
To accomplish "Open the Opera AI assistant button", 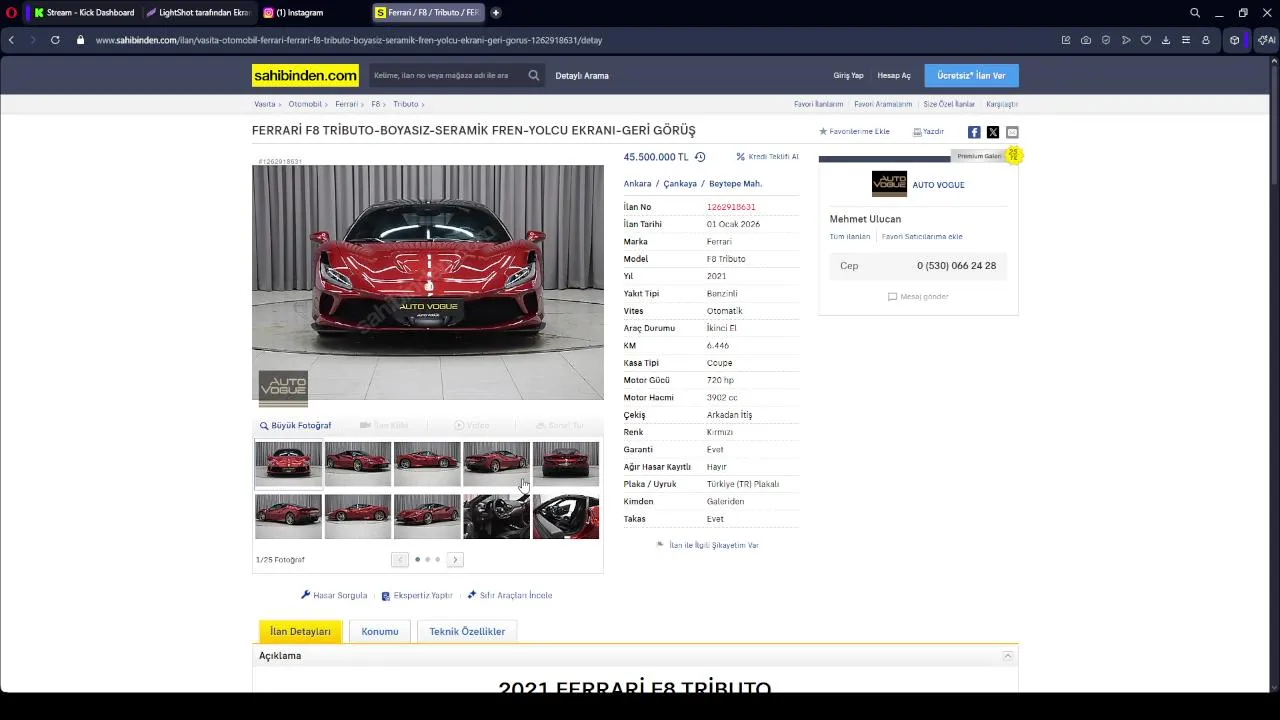I will [x=1266, y=40].
